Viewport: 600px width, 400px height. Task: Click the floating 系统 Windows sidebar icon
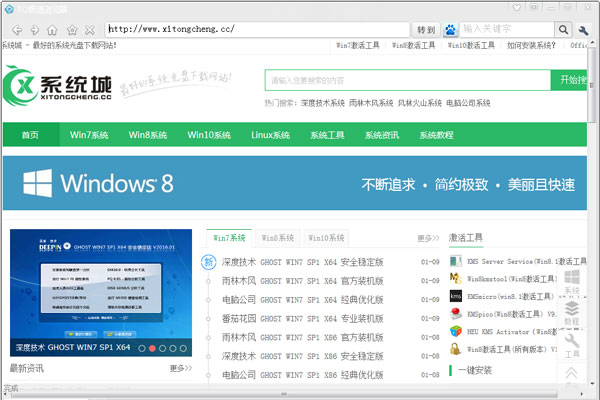[572, 281]
